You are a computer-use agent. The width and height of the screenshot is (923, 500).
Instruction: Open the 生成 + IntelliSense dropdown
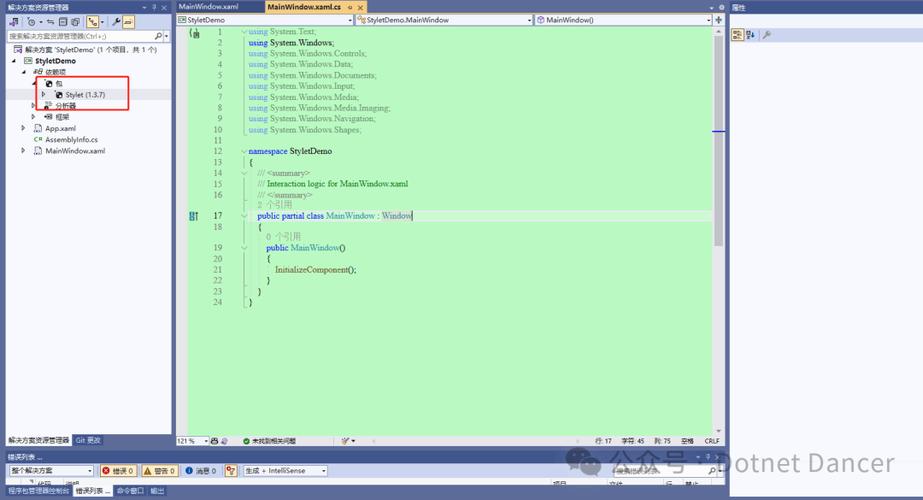click(x=285, y=471)
